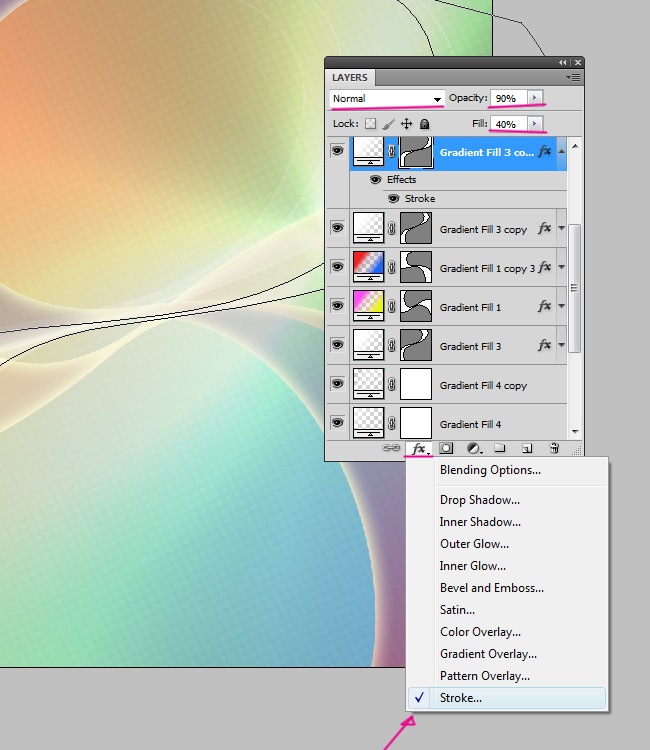Open the Opacity slider arrow
650x750 pixels.
[535, 98]
